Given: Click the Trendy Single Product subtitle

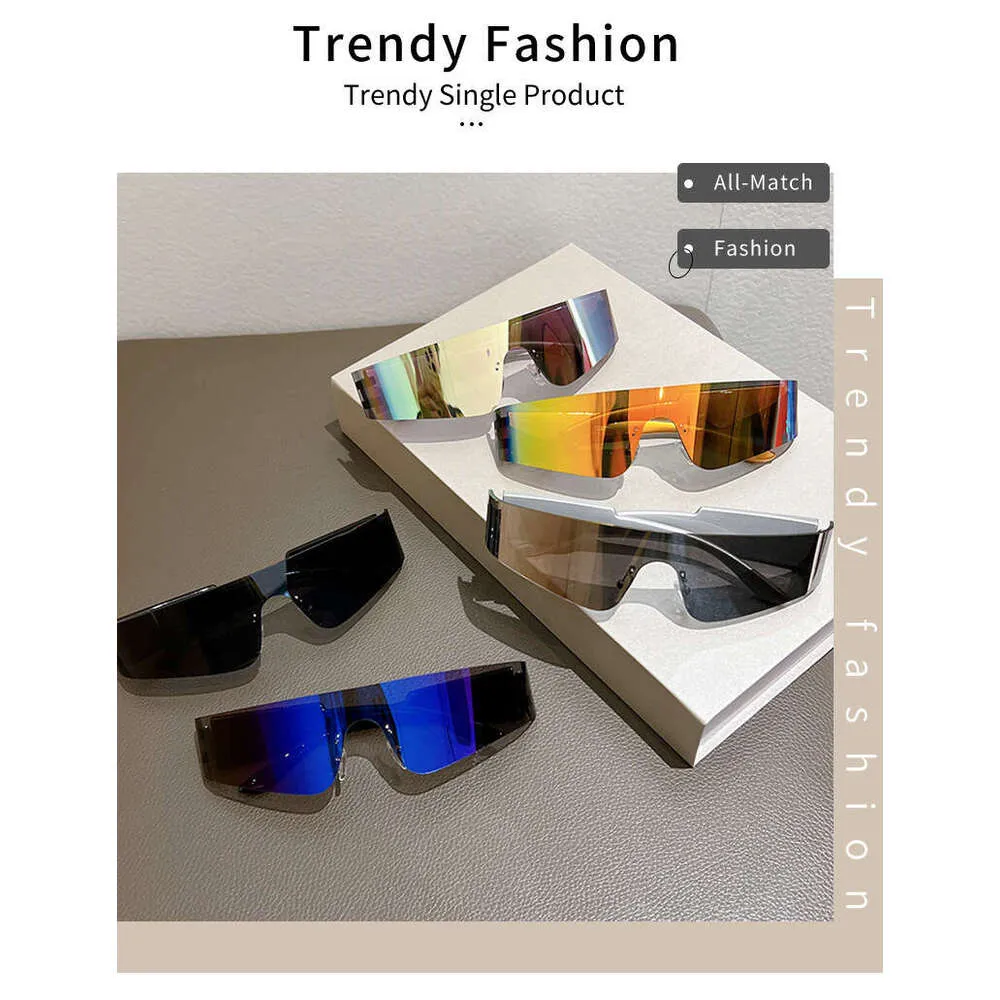Looking at the screenshot, I should click(x=483, y=96).
